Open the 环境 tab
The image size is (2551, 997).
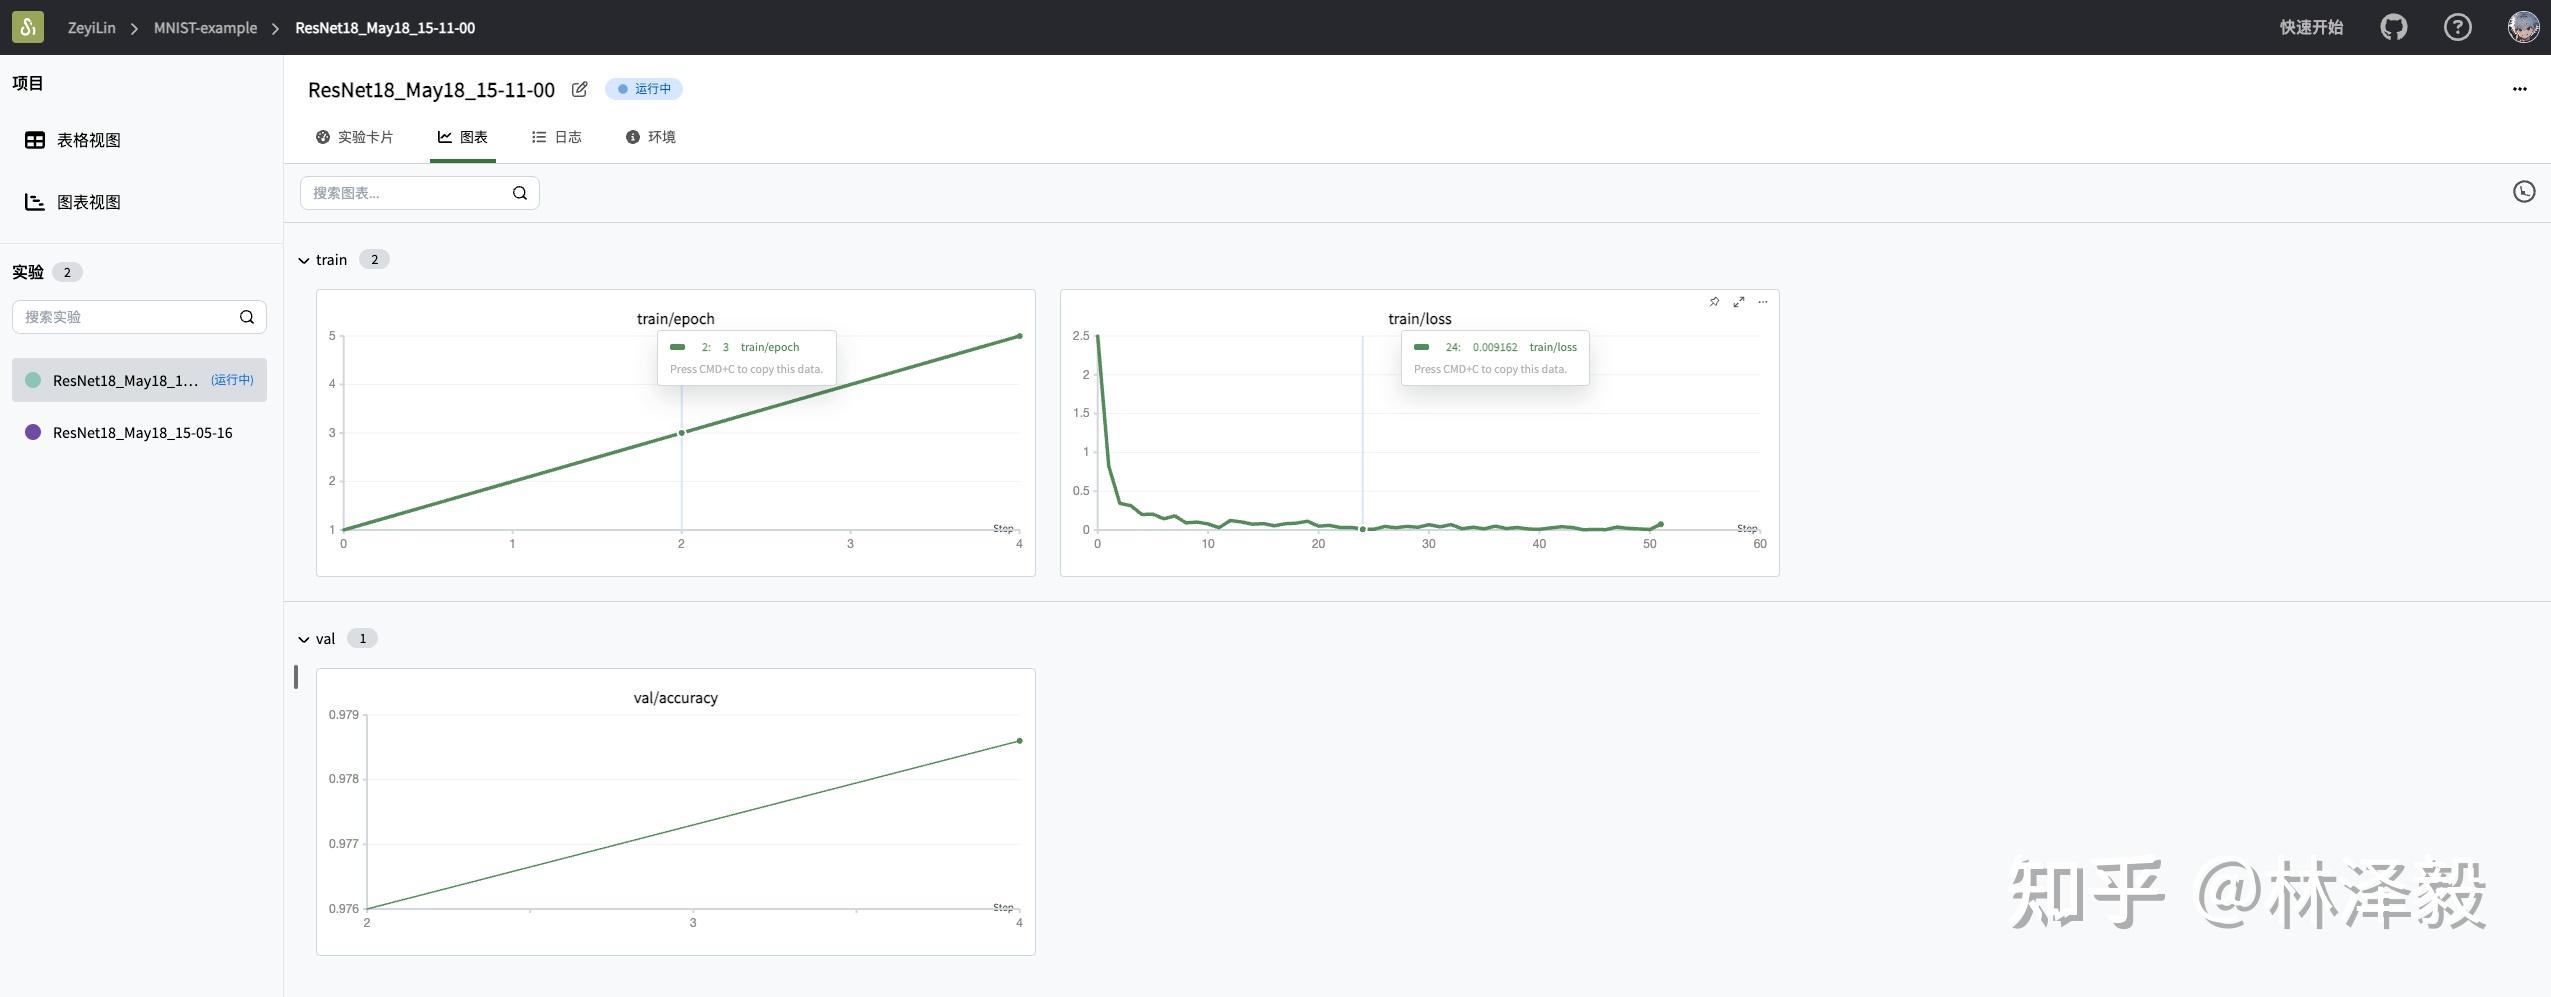pyautogui.click(x=651, y=137)
